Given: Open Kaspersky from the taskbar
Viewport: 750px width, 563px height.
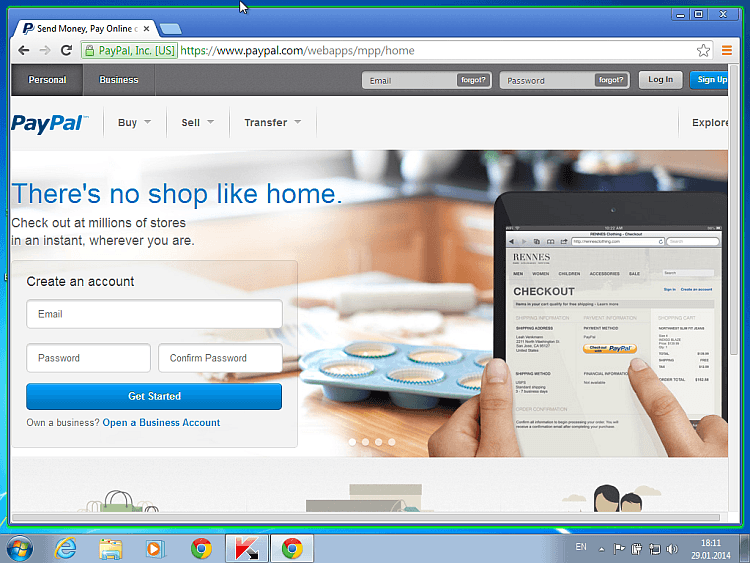Looking at the screenshot, I should pos(247,548).
